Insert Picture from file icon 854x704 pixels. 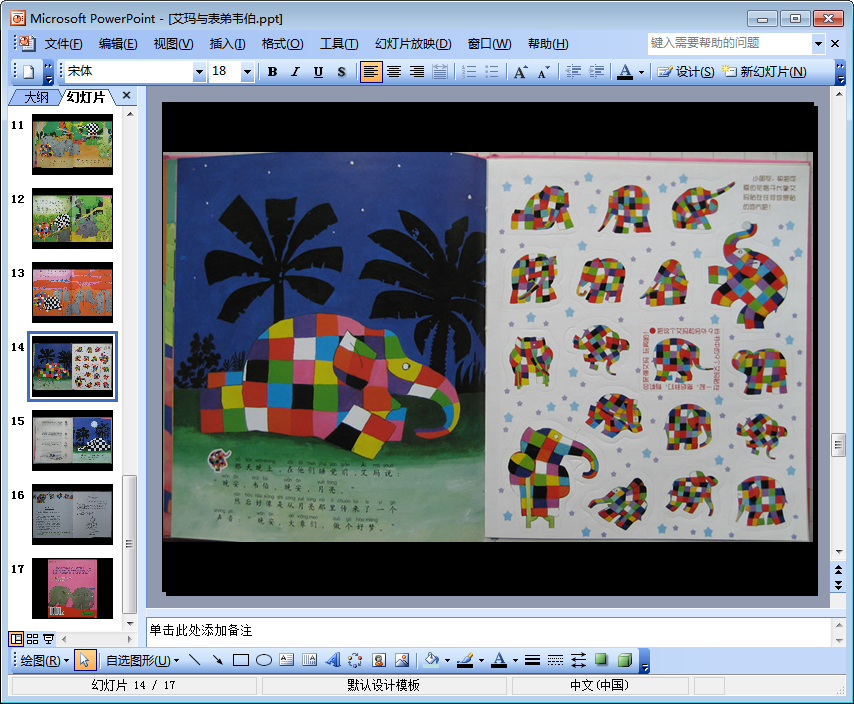[x=402, y=660]
